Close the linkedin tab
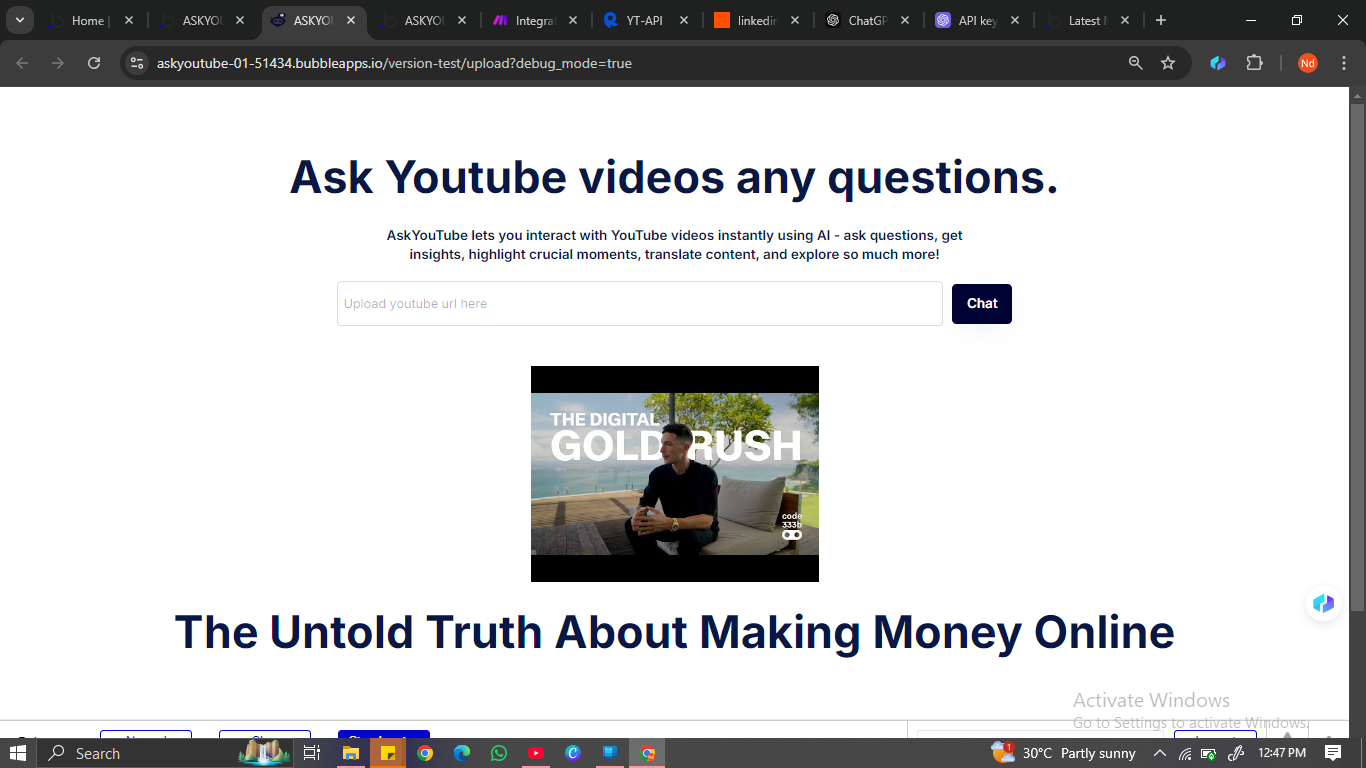 795,20
